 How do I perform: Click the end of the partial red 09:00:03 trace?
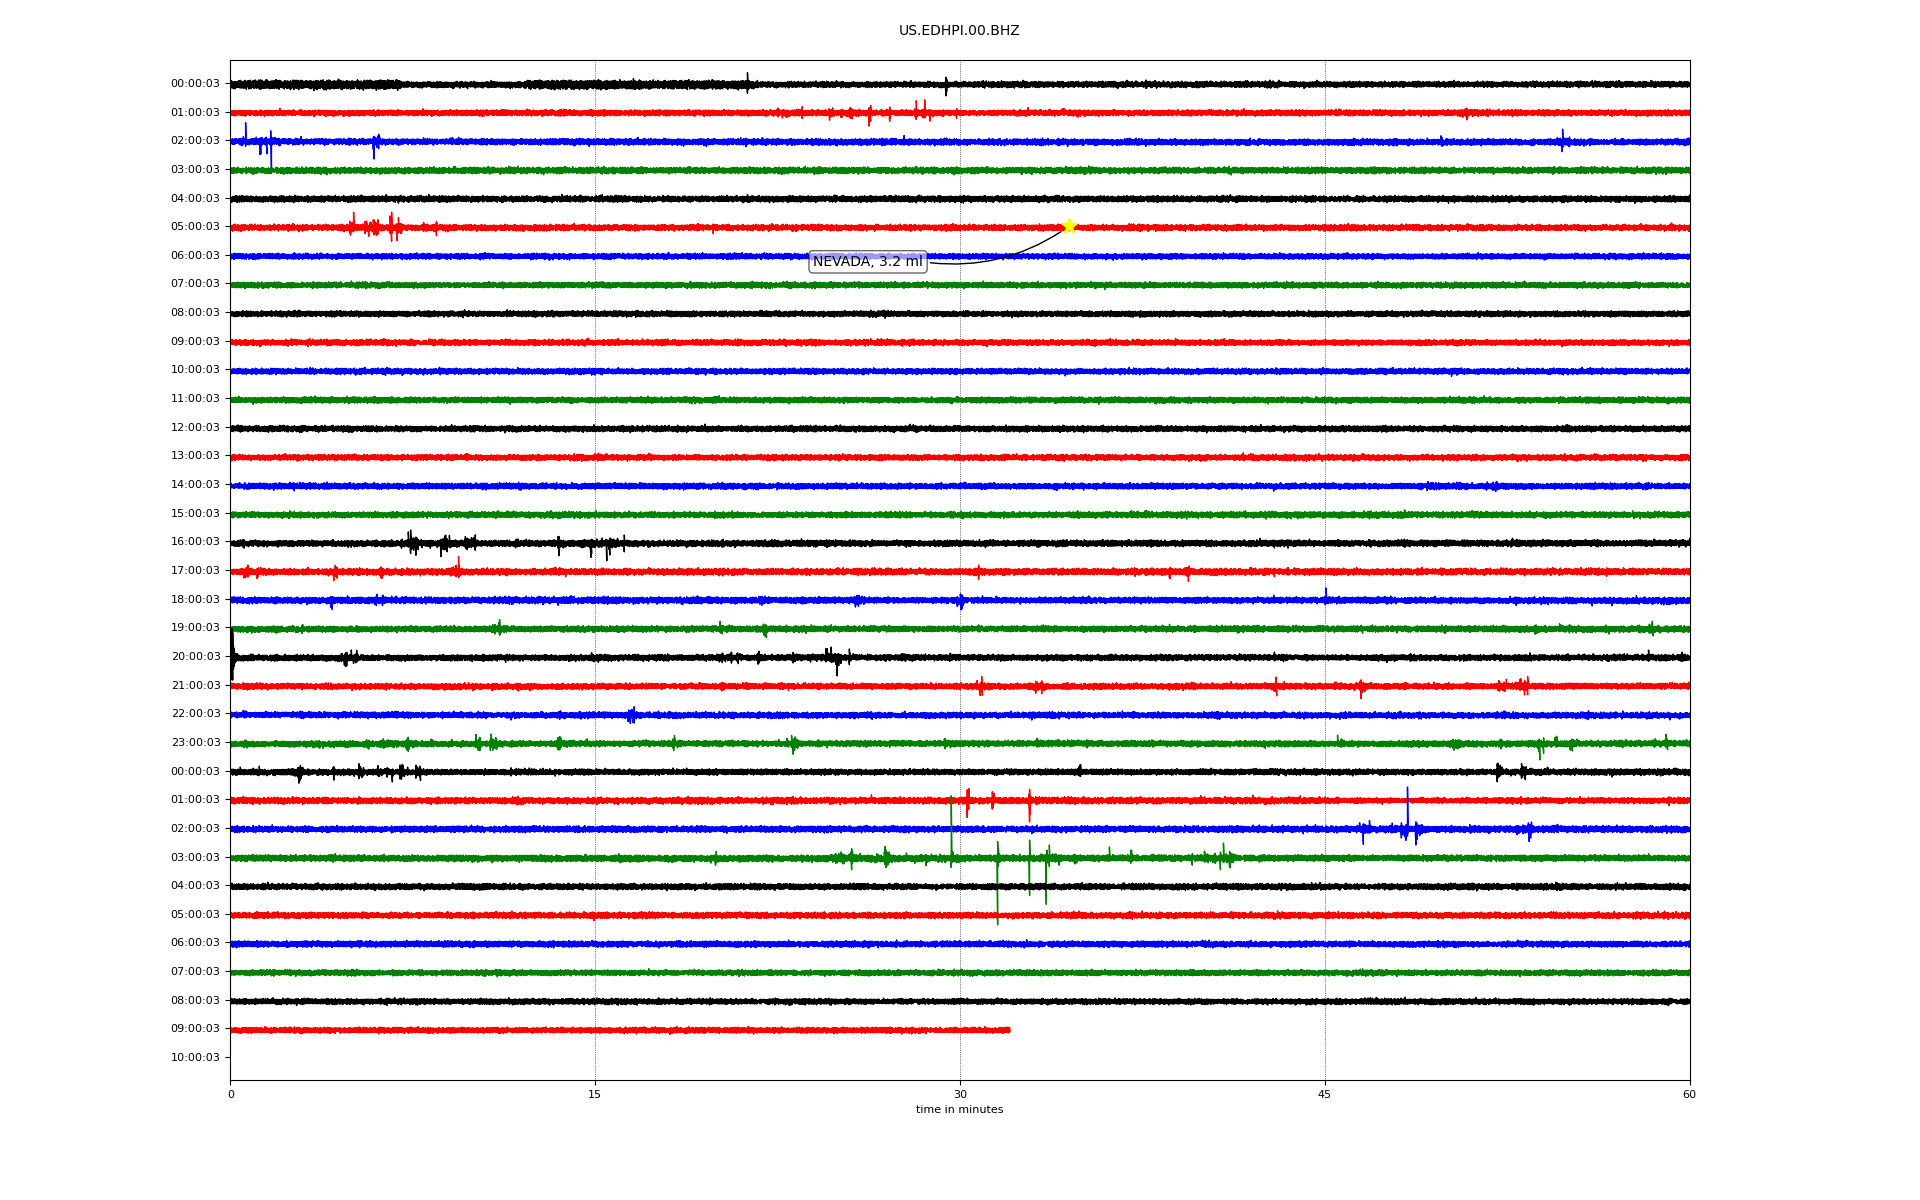click(1008, 1030)
